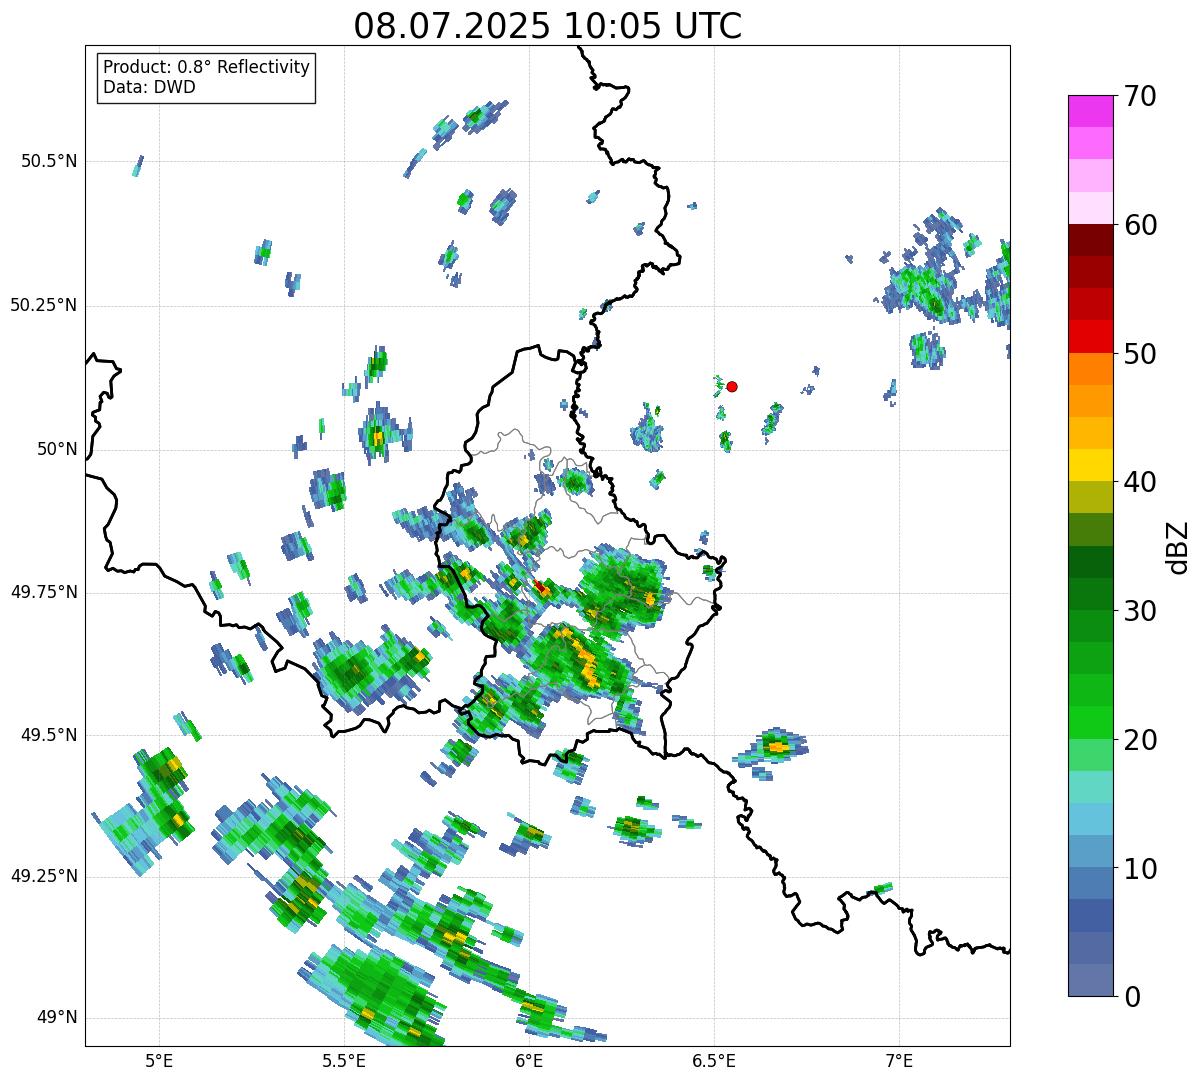Screen dimensions: 1202x1081
Task: Click the 70 value on the colorbar
Action: [1140, 96]
